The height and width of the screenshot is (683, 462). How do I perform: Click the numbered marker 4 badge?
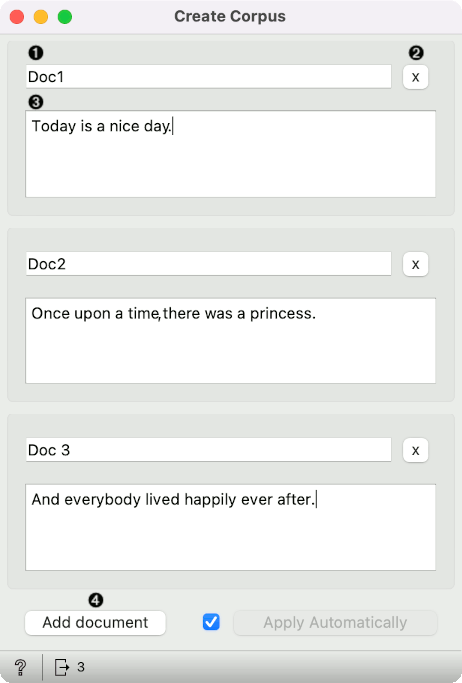(x=95, y=600)
